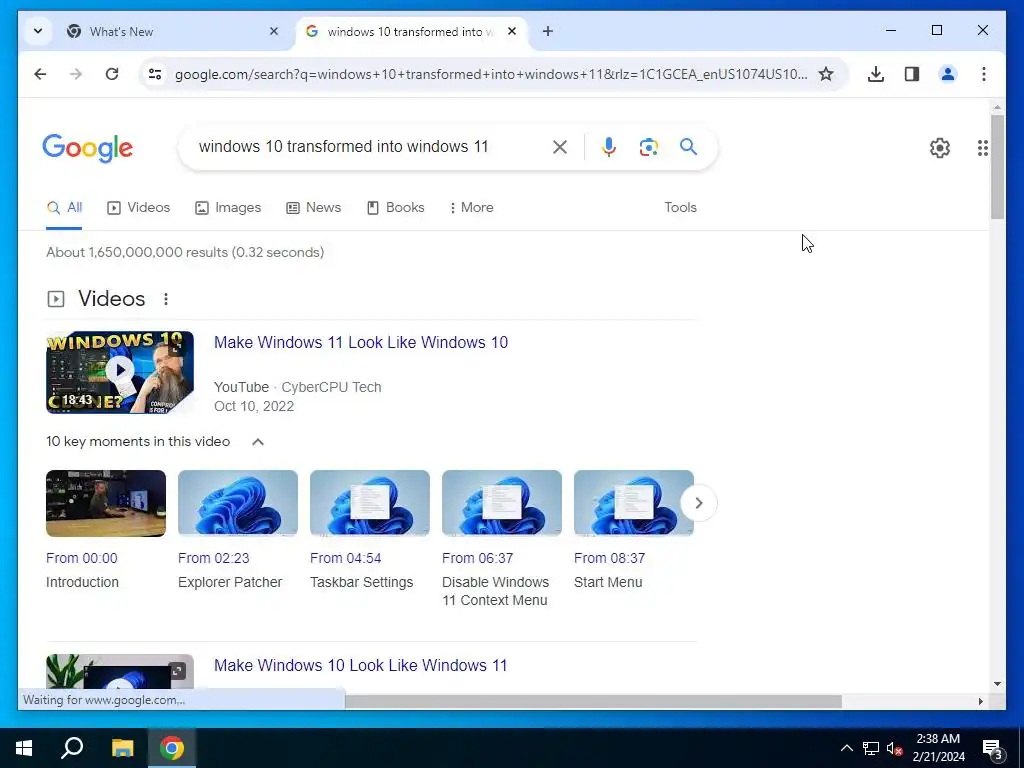Select the All results tab

click(x=64, y=207)
